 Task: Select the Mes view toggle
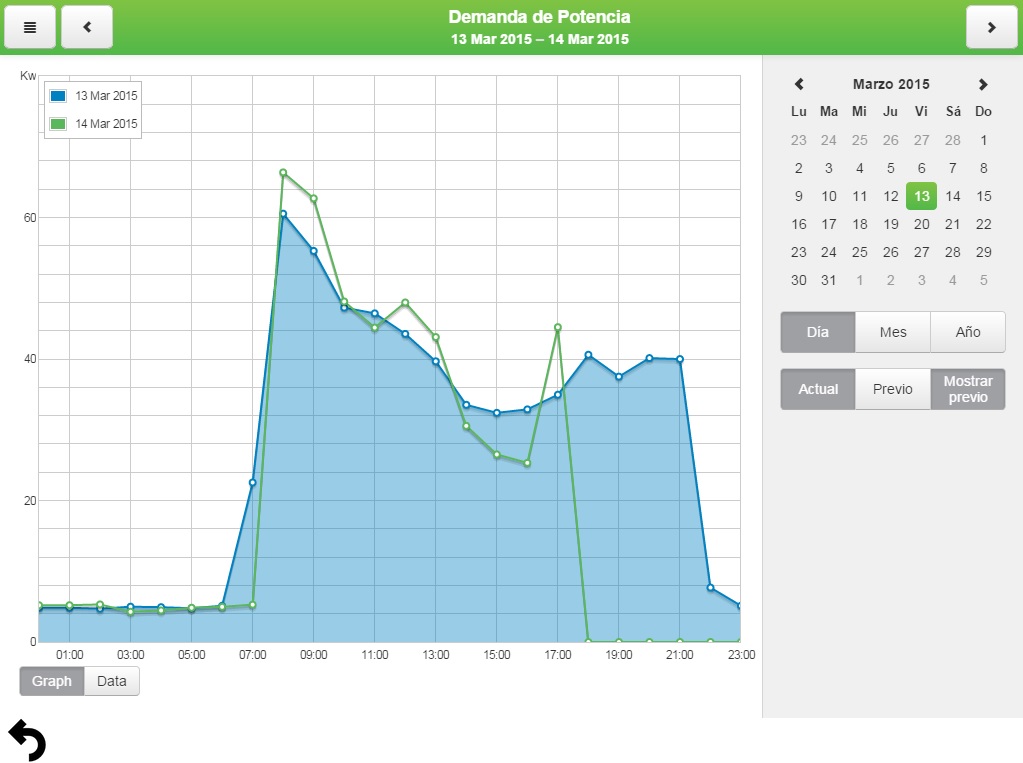pos(893,332)
